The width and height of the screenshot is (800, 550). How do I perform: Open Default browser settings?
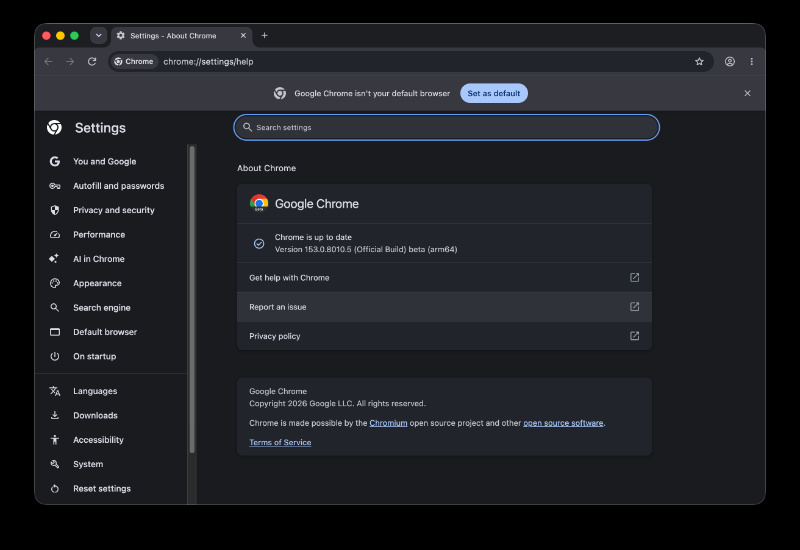[111, 332]
